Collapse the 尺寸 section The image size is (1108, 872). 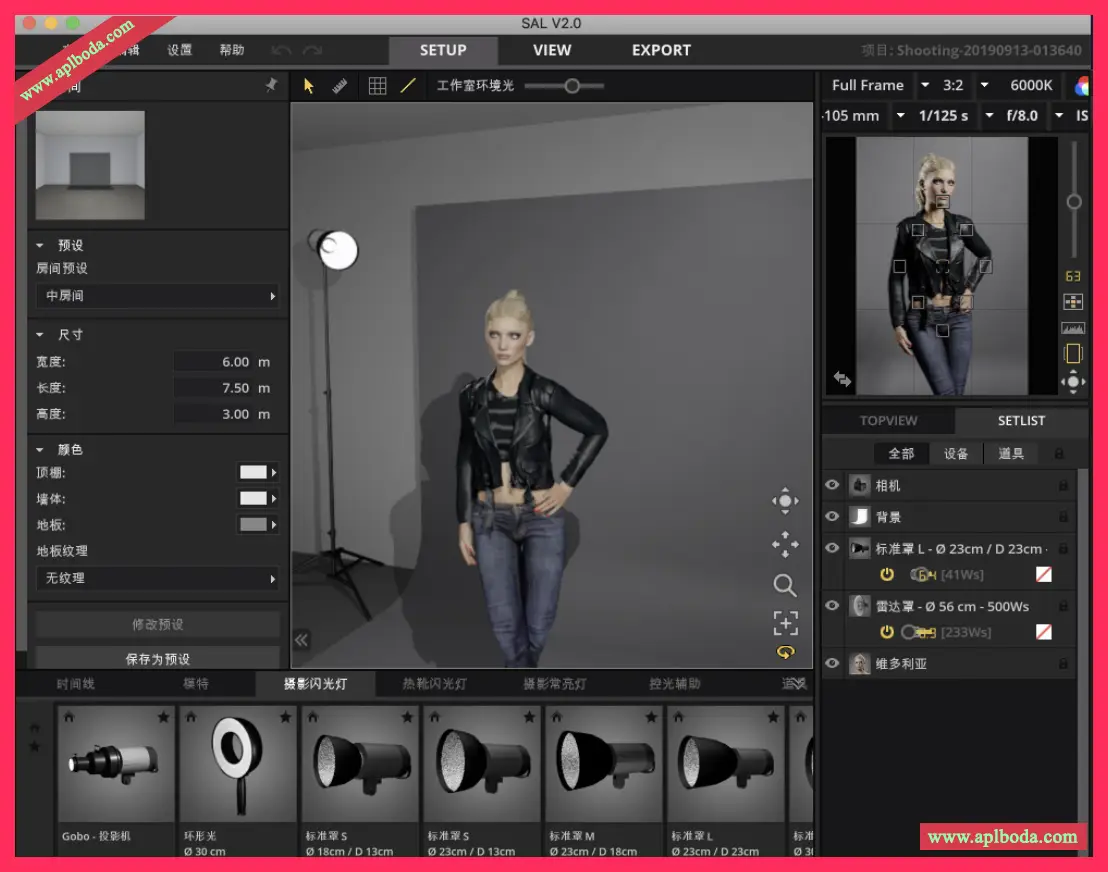(x=41, y=335)
